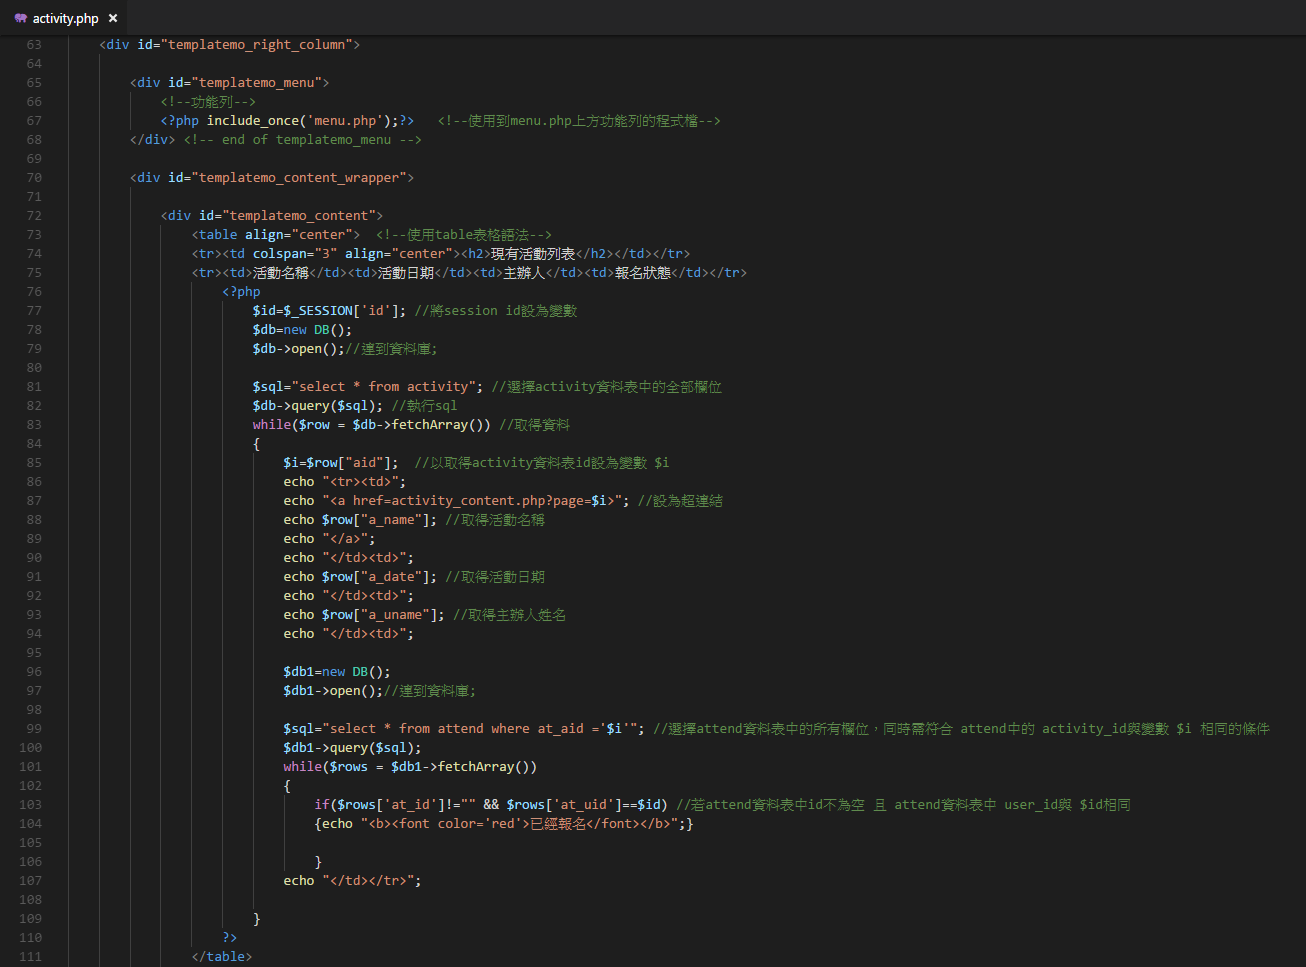
Task: Click the echo $row["a_uname"] line
Action: pos(364,615)
